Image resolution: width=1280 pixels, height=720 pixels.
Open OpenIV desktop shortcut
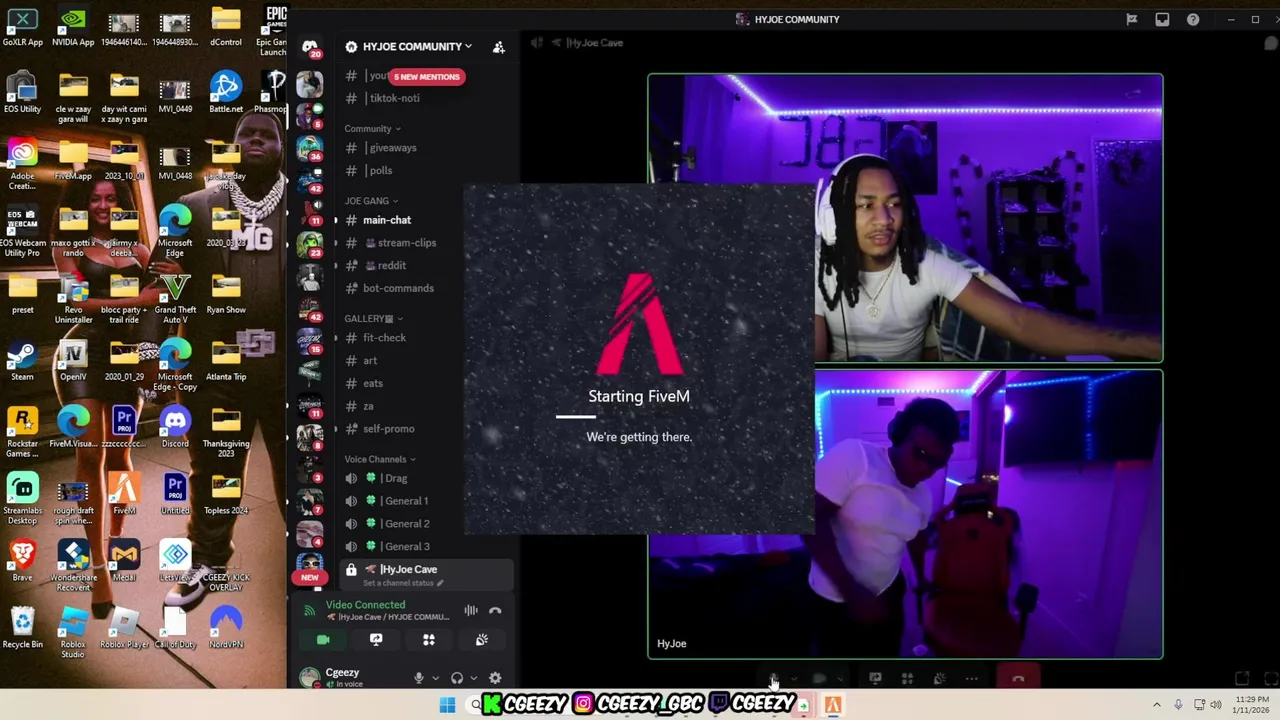pos(73,361)
